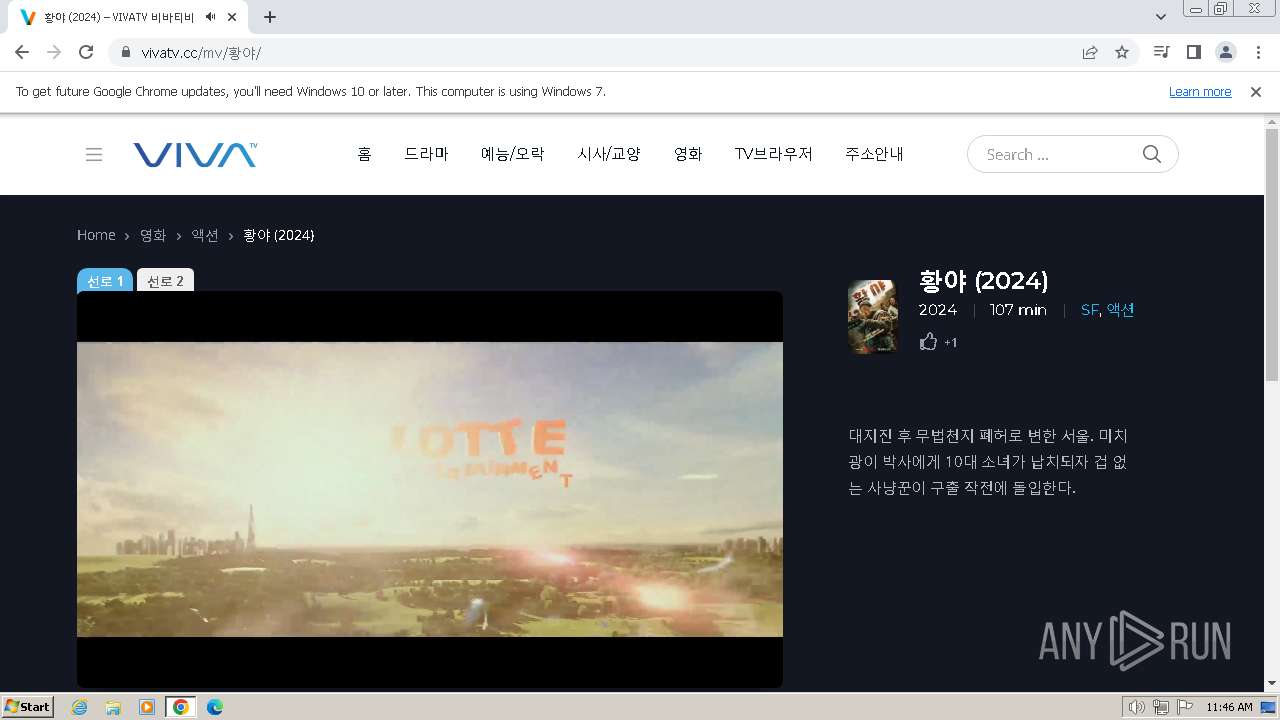The image size is (1280, 720).
Task: Open the Chrome profile avatar
Action: 1225,52
